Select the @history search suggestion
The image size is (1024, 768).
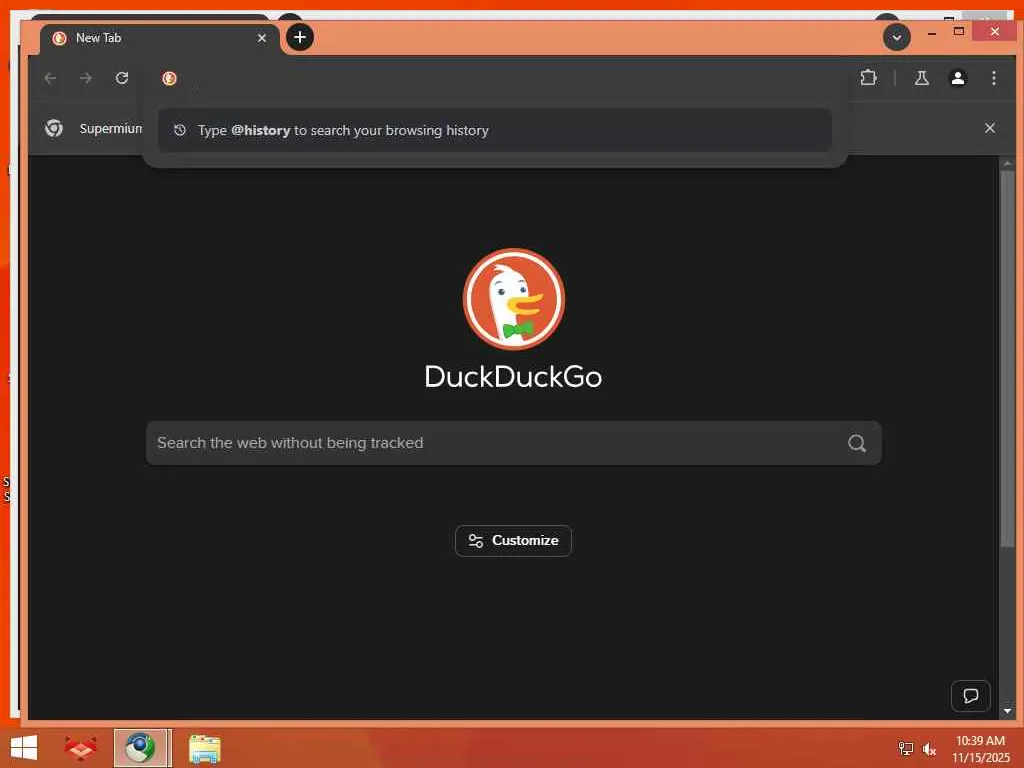[x=494, y=130]
